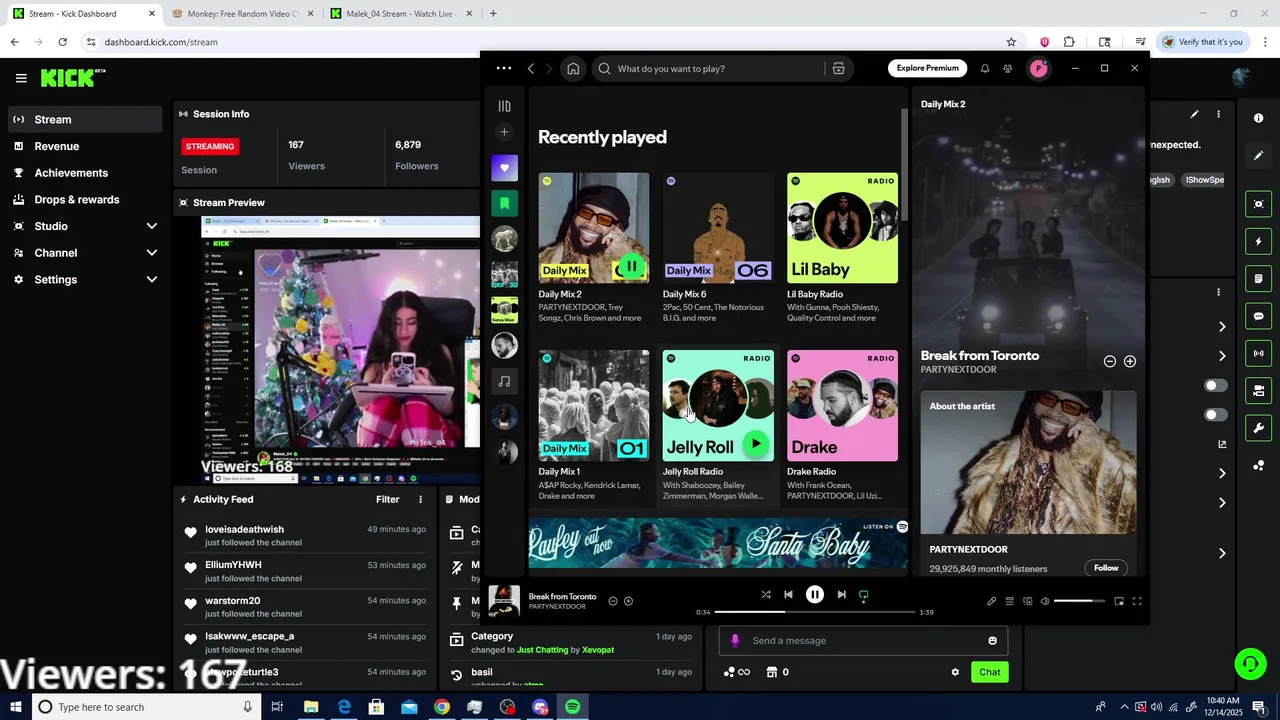
Task: Open Connect to a device
Action: pos(1027,601)
